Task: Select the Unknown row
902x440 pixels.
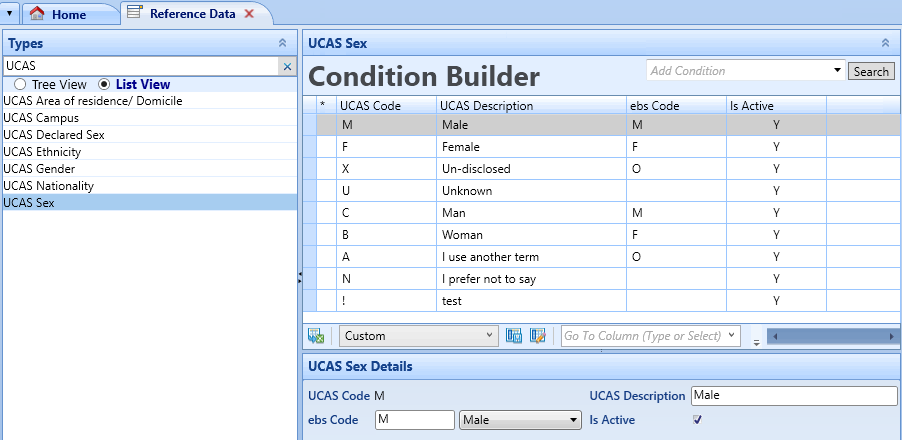Action: 602,191
